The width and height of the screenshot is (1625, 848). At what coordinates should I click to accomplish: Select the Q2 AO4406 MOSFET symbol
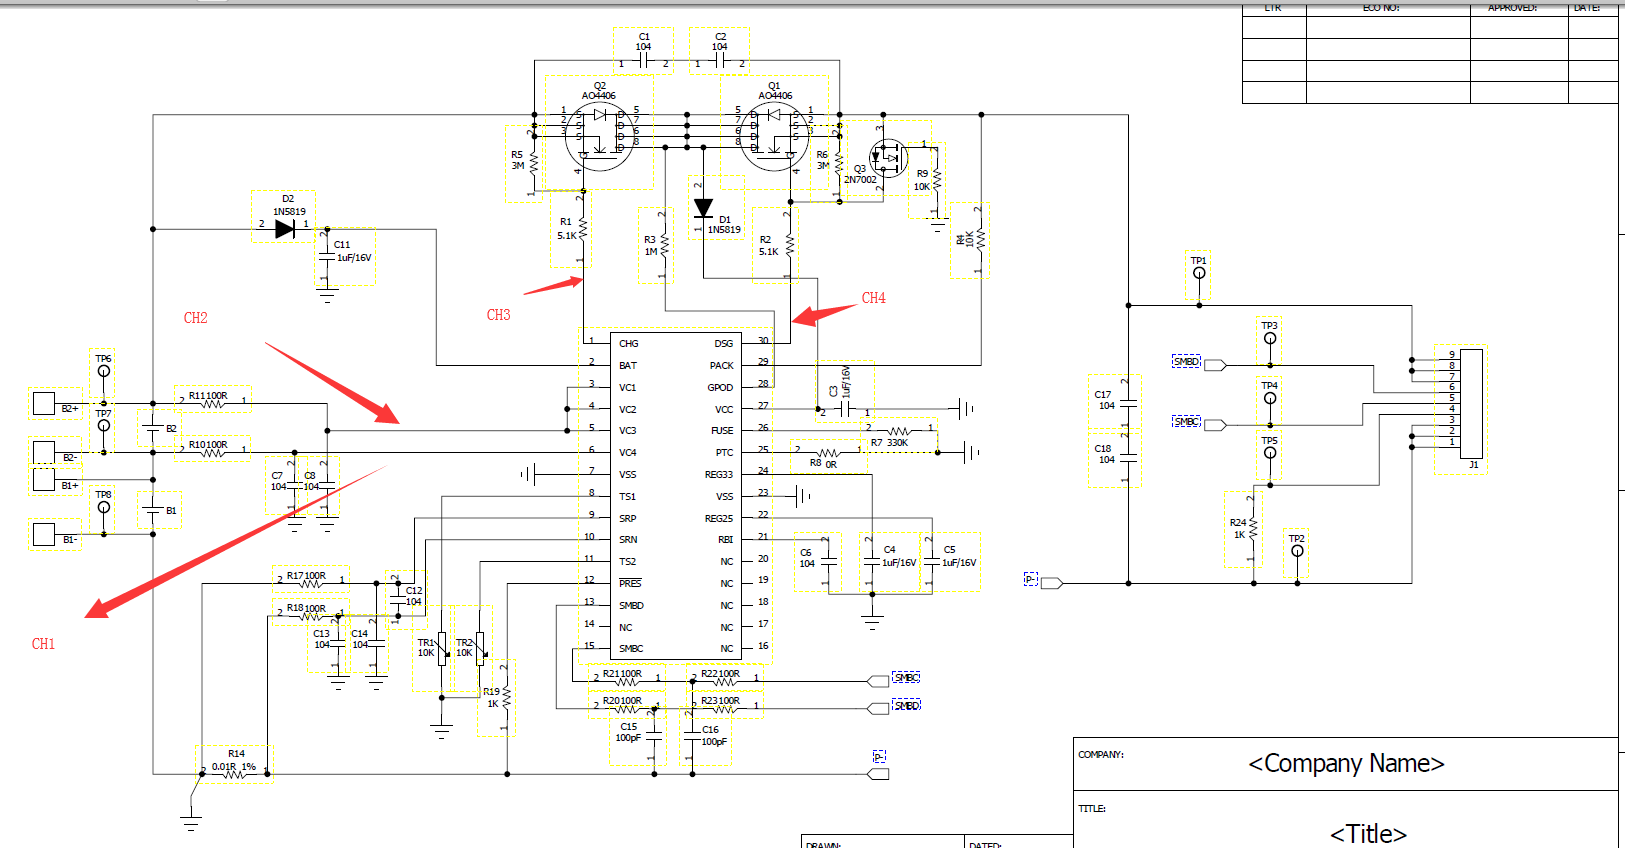click(x=600, y=137)
